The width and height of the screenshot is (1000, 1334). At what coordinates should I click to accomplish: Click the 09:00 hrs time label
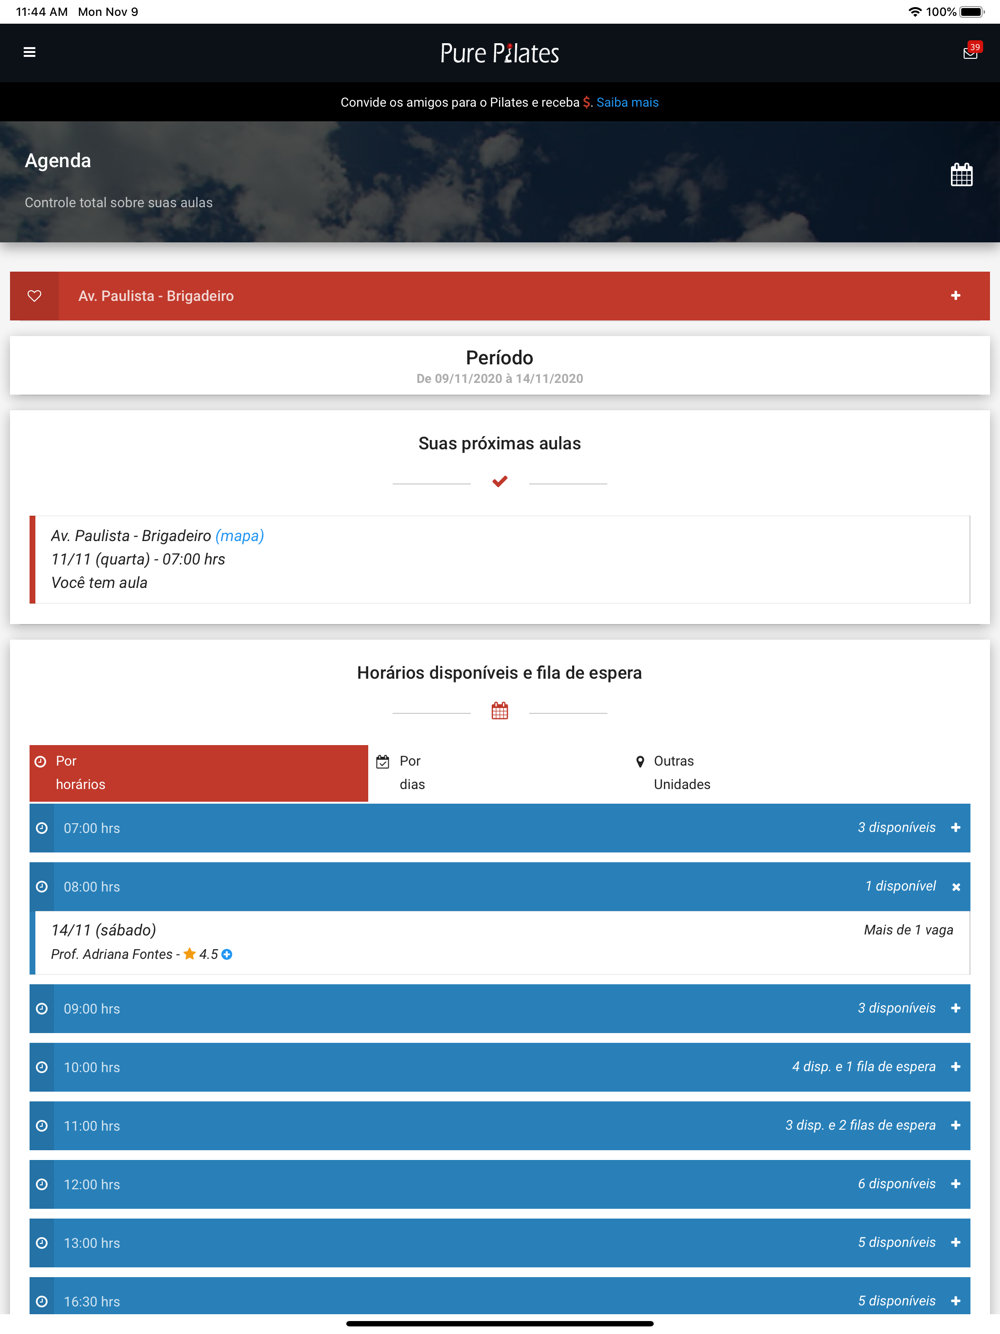tap(92, 1009)
